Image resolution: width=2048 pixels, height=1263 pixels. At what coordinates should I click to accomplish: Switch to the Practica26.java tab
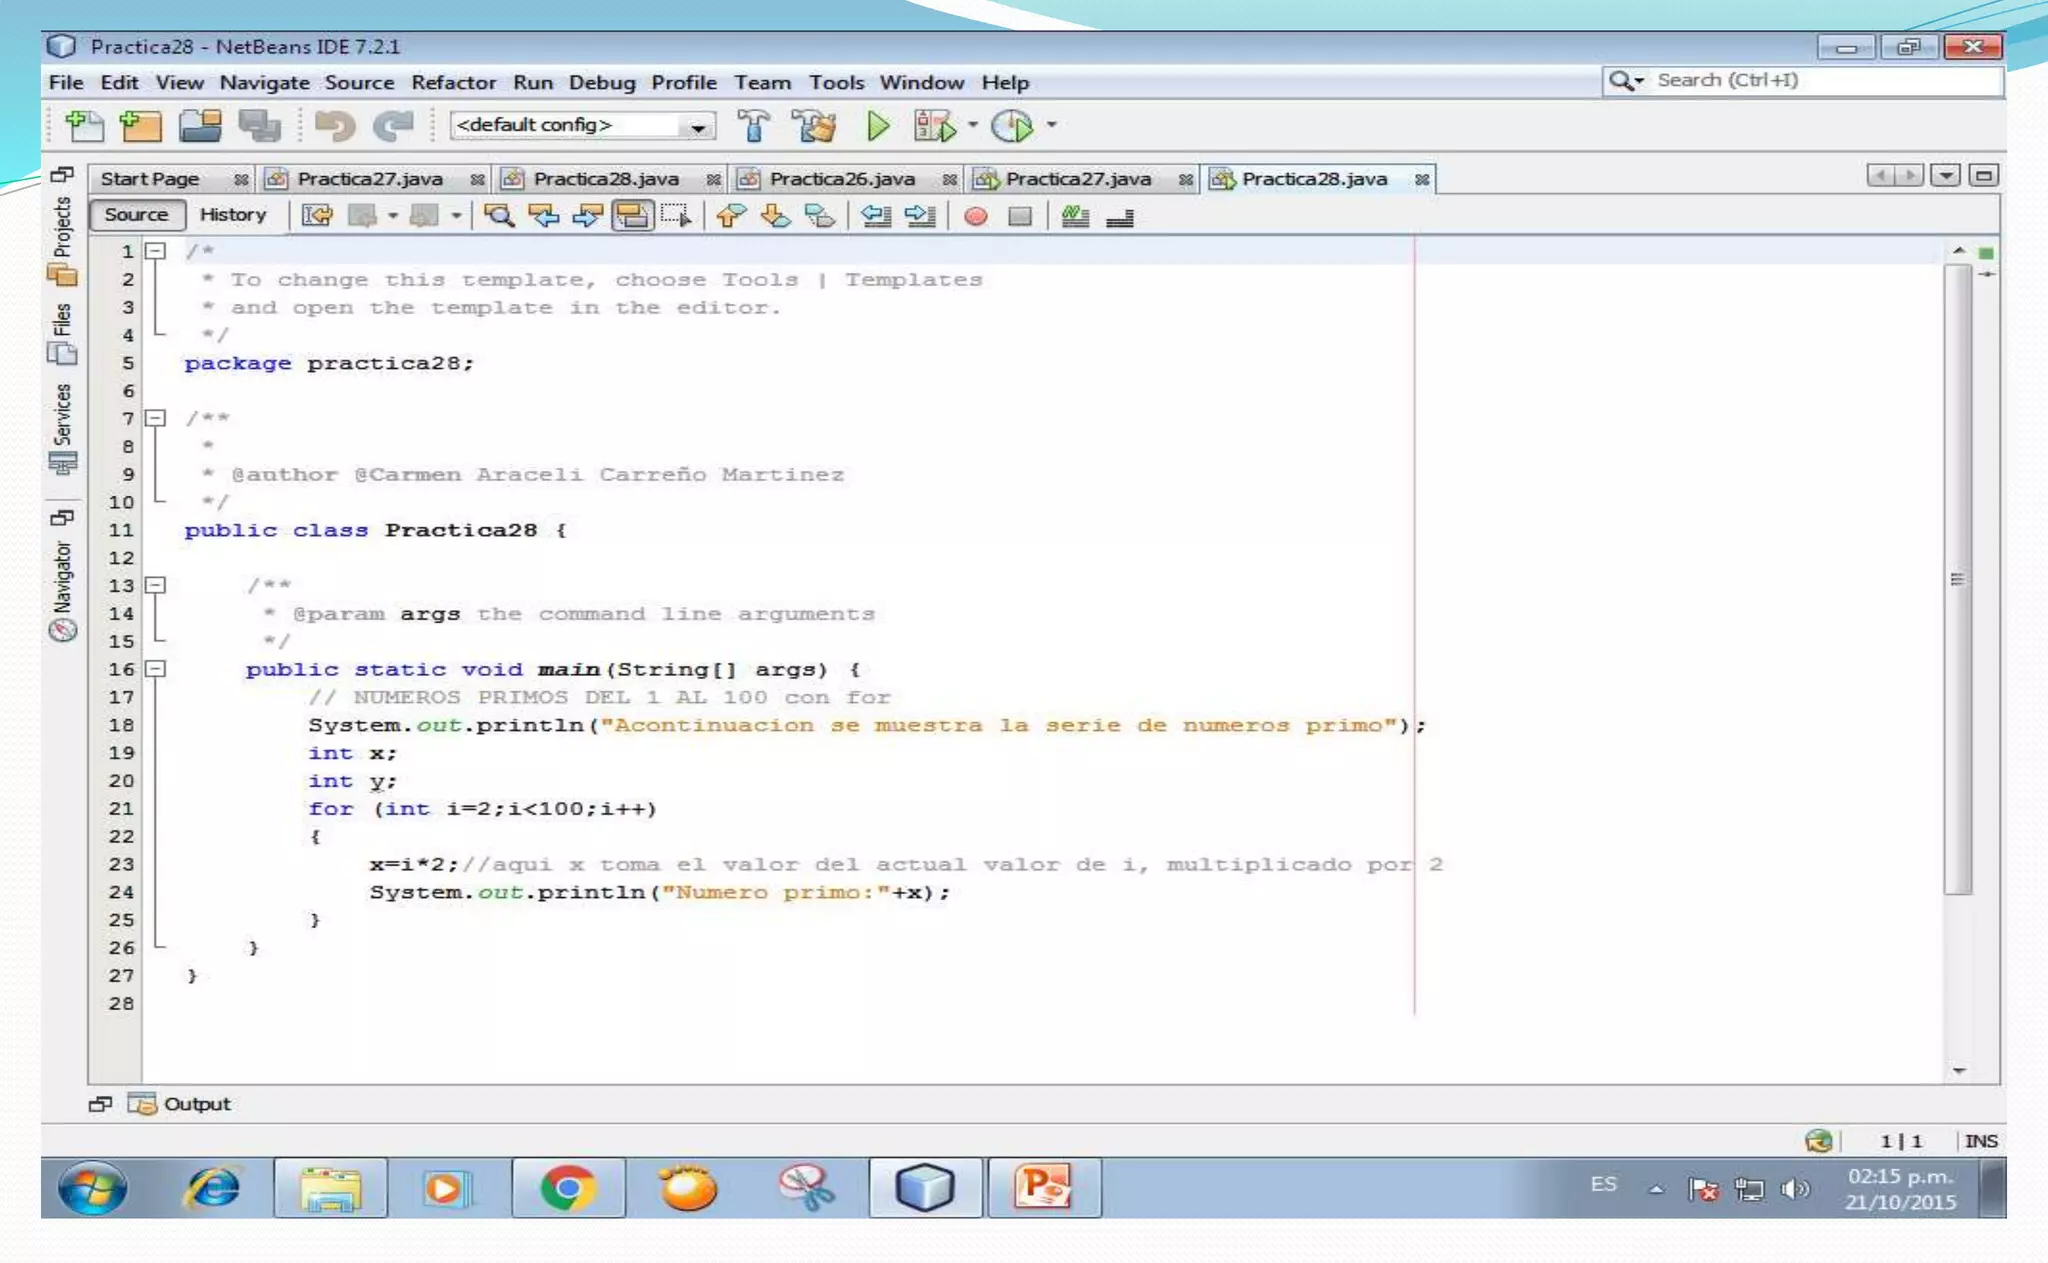[x=841, y=179]
